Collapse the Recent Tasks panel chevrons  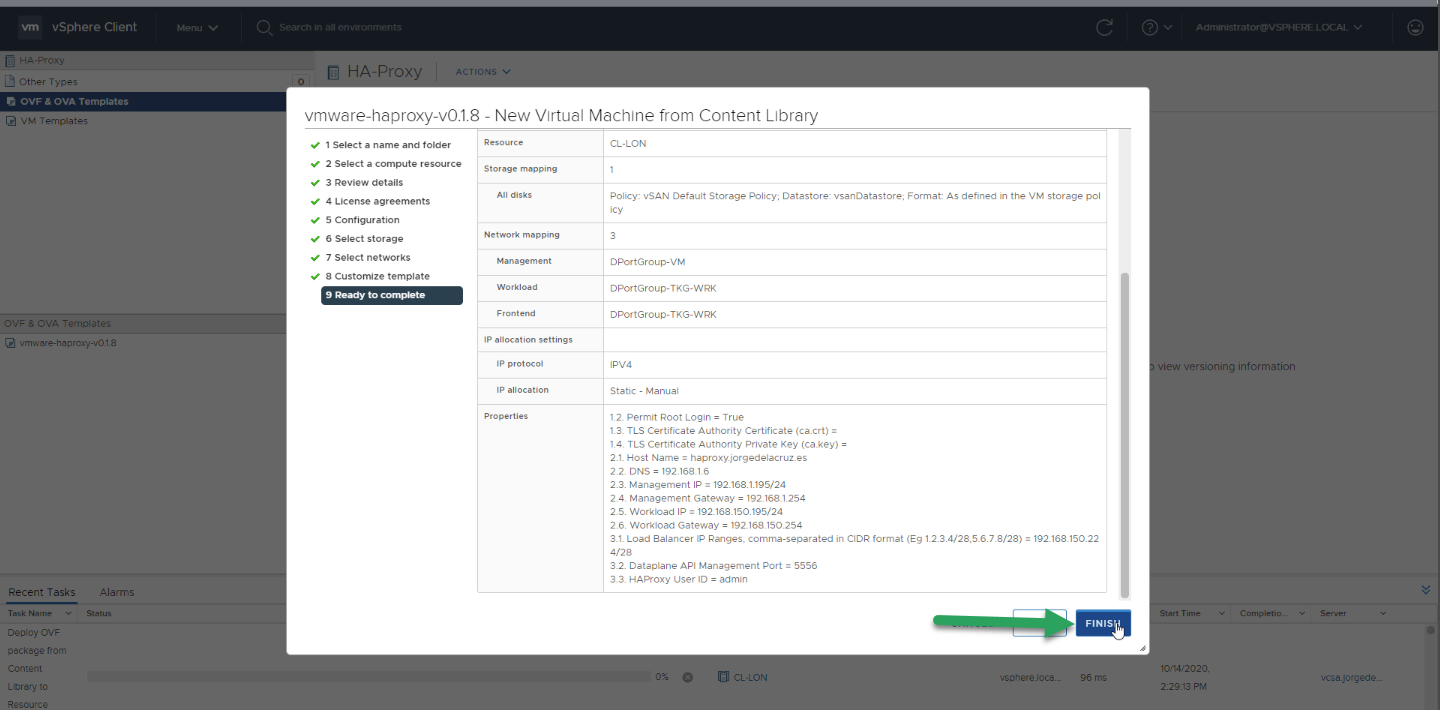(1426, 590)
